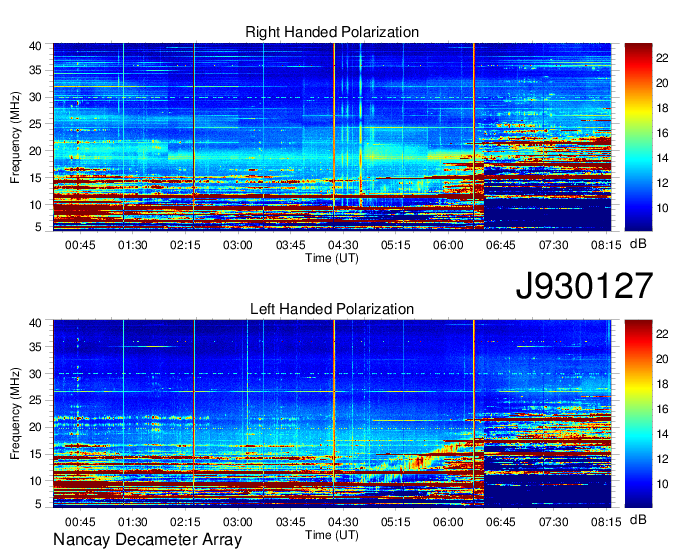
Task: Click the 05:15 time tick under Left Handed plot
Action: point(396,522)
